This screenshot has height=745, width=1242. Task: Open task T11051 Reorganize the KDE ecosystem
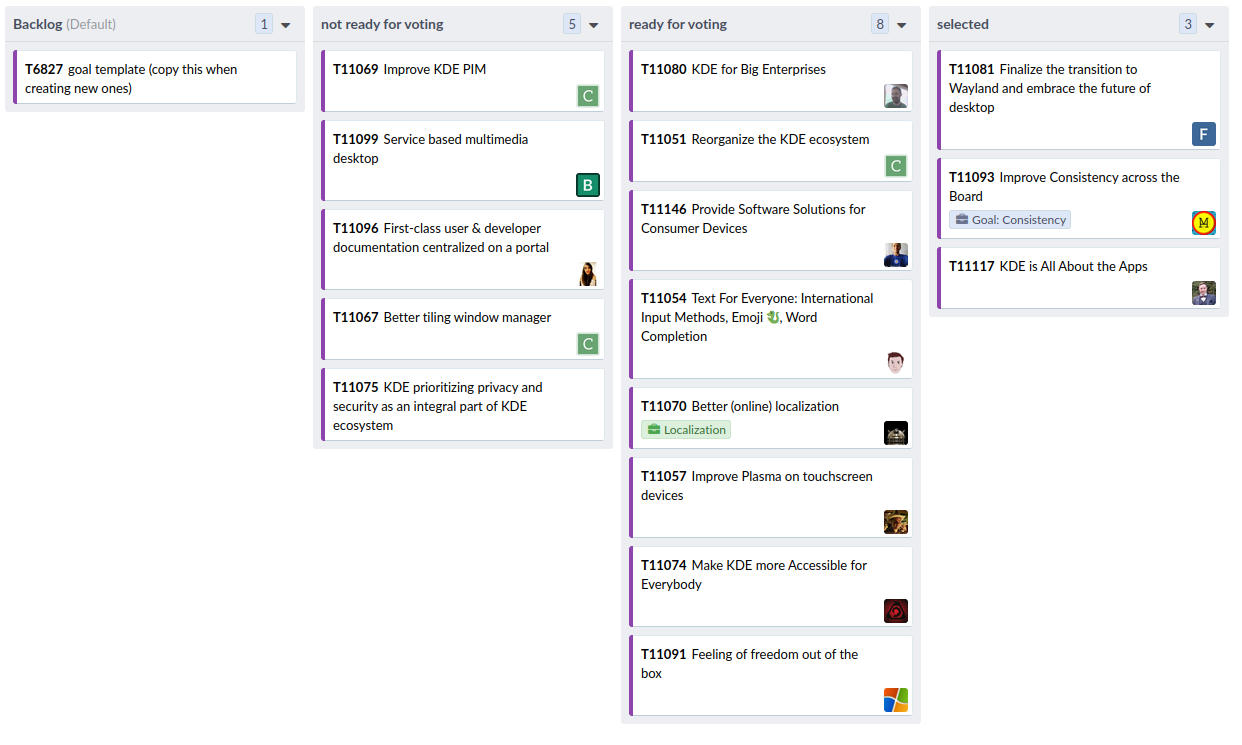755,139
